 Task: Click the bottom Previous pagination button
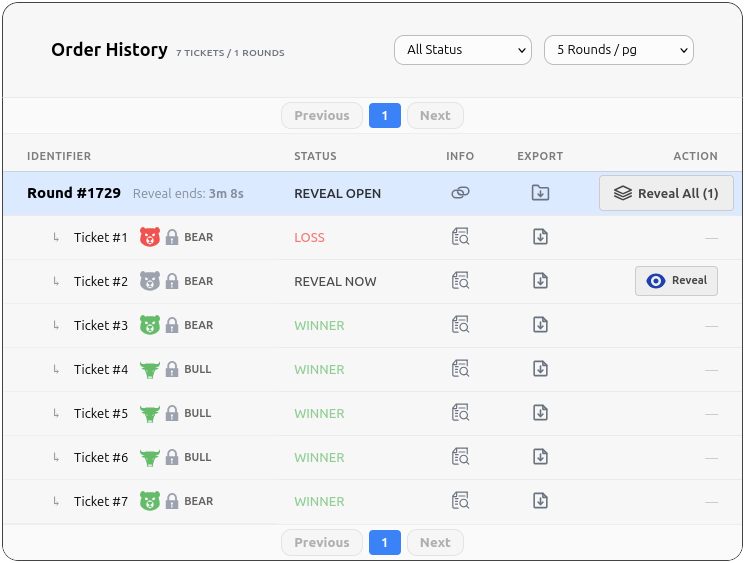click(322, 543)
